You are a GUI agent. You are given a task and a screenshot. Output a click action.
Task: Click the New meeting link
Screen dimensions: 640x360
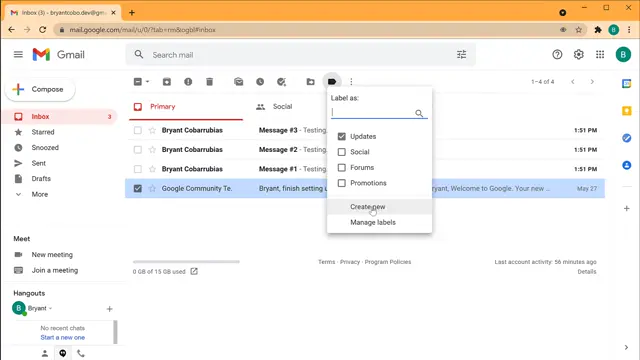[x=52, y=254]
